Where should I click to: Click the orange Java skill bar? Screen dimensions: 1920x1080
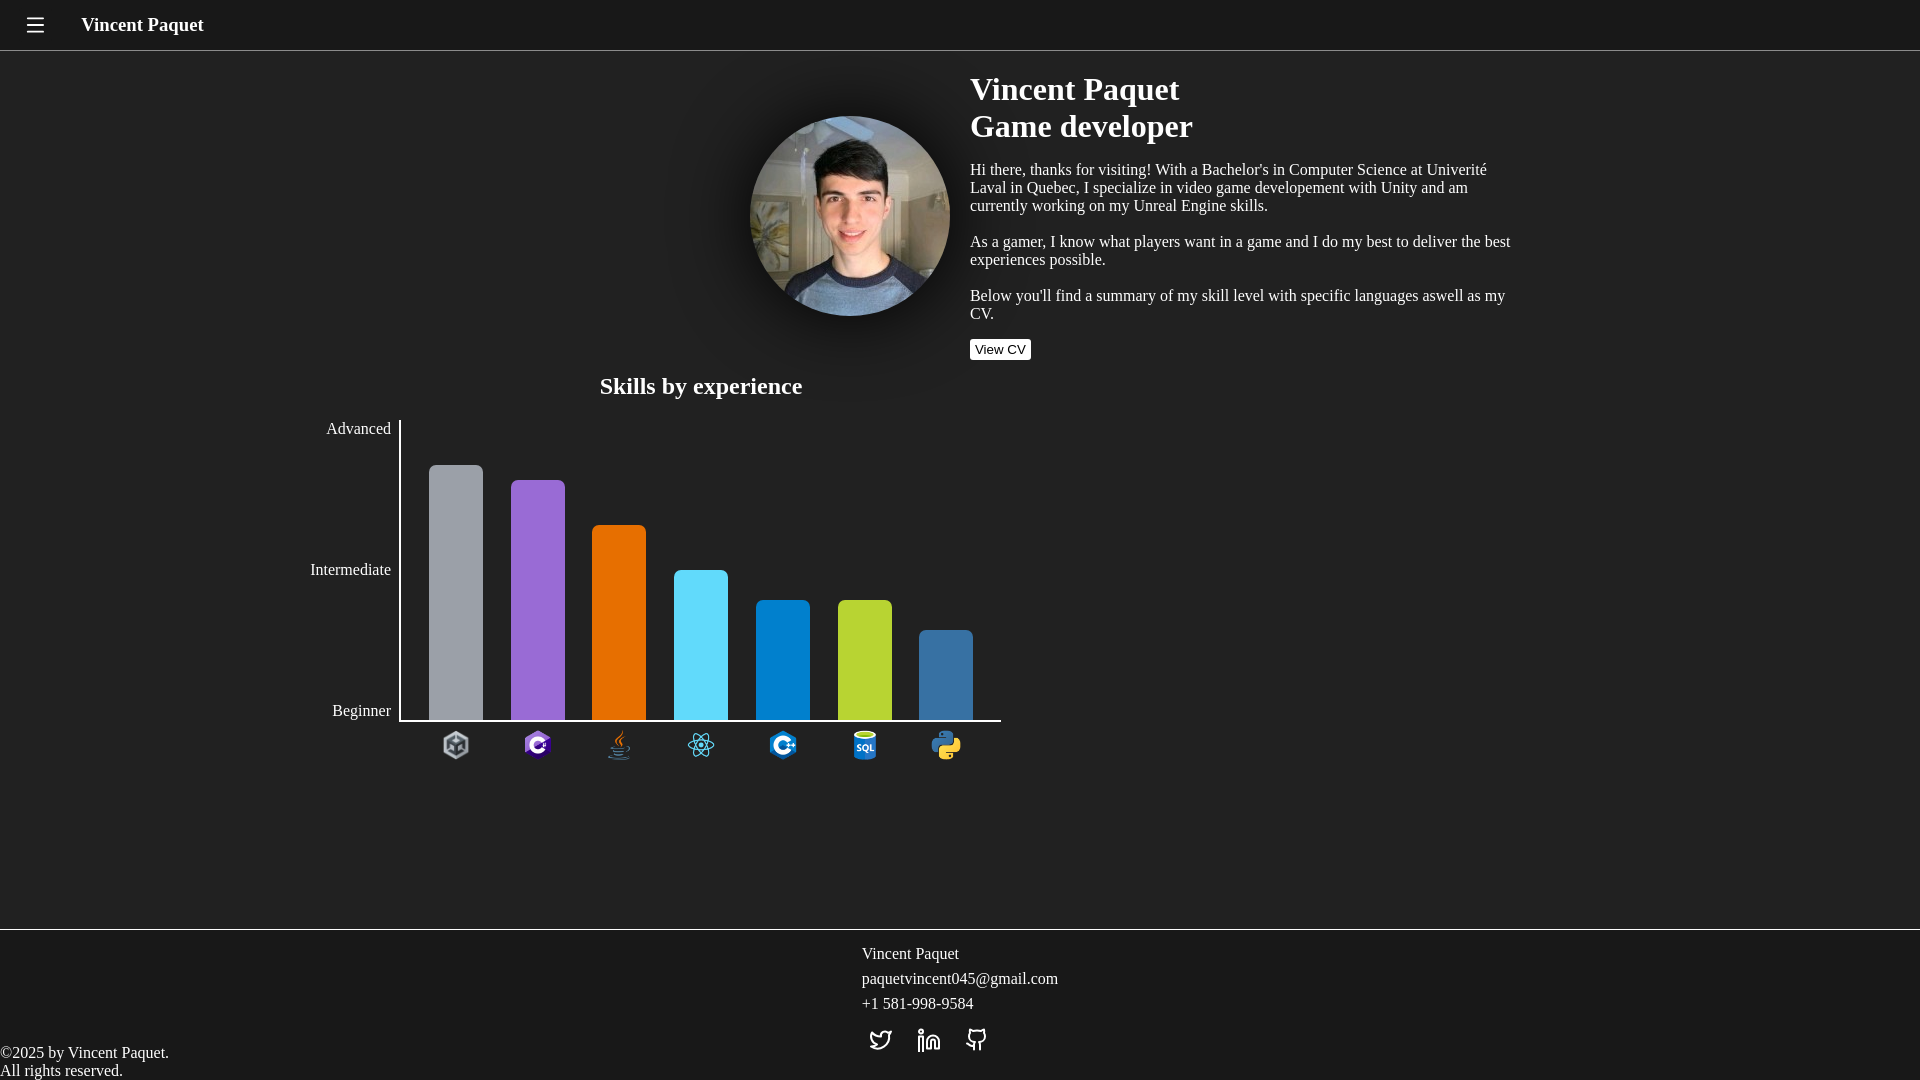[619, 622]
